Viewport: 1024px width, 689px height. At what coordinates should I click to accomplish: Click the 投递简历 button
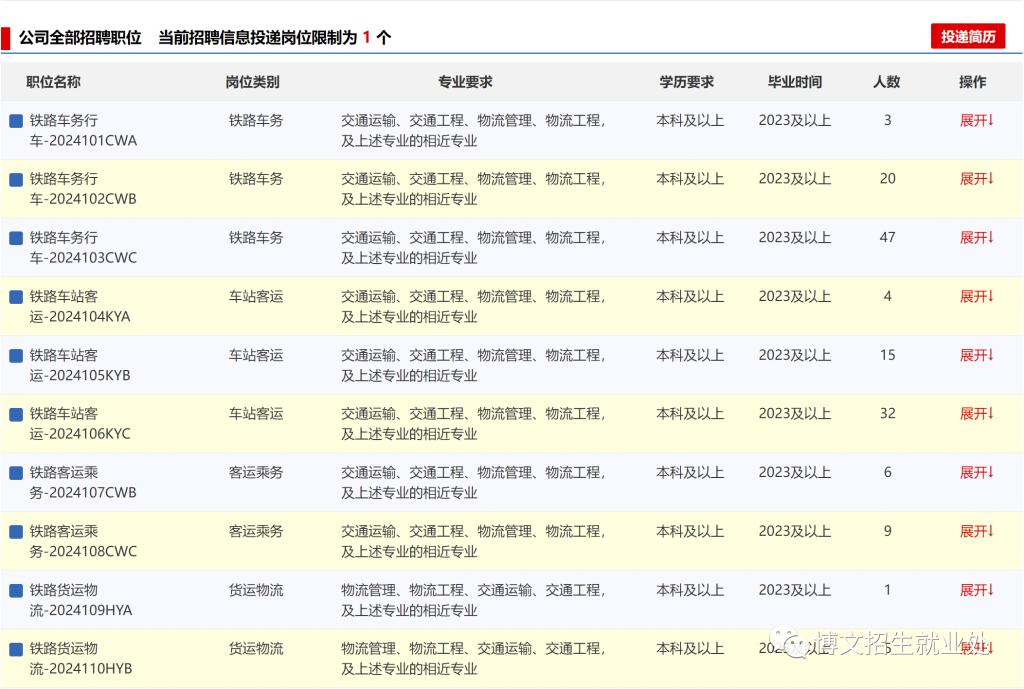point(967,37)
